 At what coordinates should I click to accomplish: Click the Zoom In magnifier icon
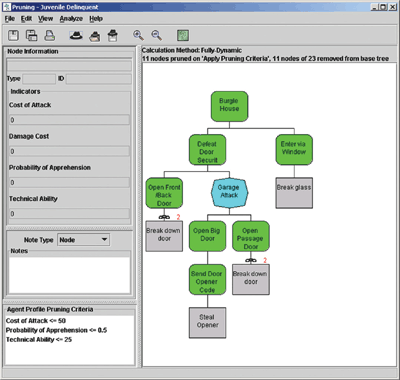pos(138,35)
